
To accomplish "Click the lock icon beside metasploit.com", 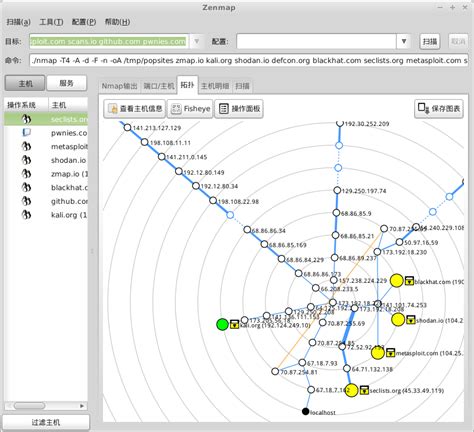I will tap(390, 353).
